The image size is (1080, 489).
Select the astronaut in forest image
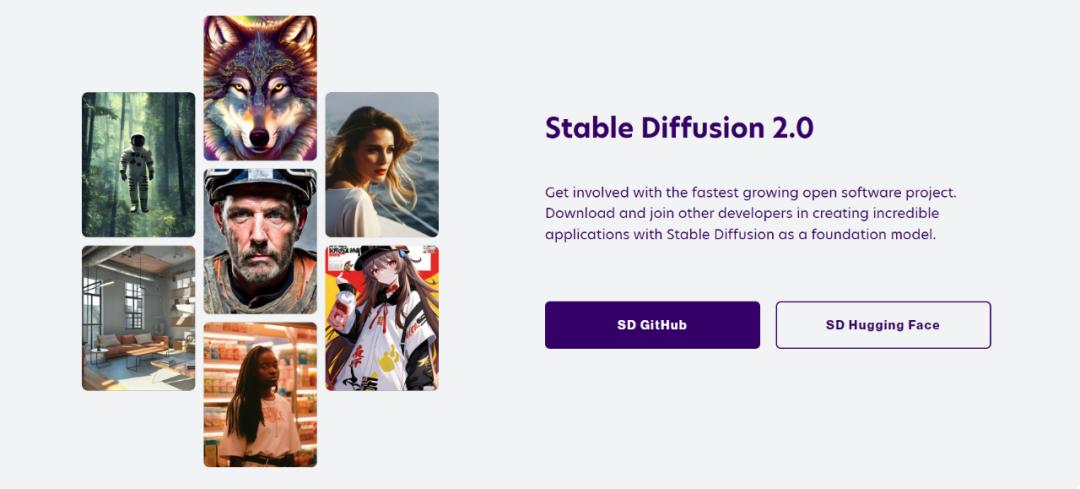click(x=138, y=164)
